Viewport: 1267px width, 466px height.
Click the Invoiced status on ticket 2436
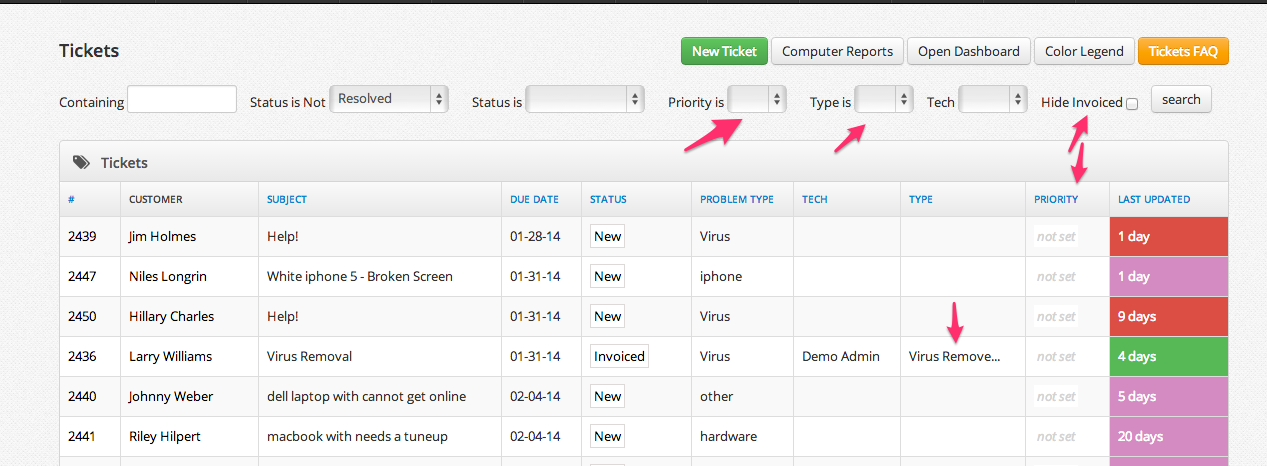pos(619,356)
